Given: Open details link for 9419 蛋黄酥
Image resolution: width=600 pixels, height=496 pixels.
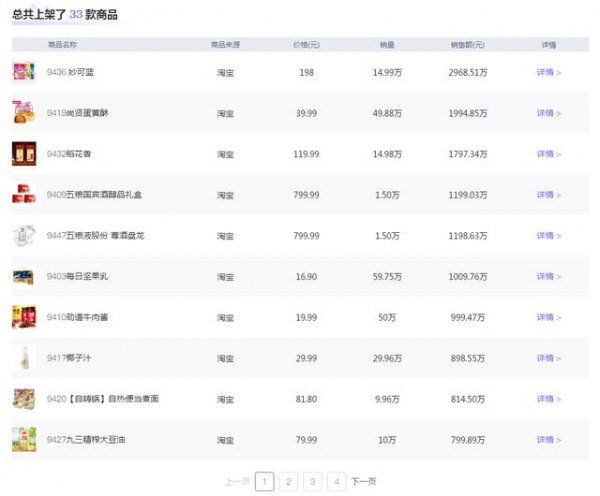Looking at the screenshot, I should pyautogui.click(x=549, y=113).
